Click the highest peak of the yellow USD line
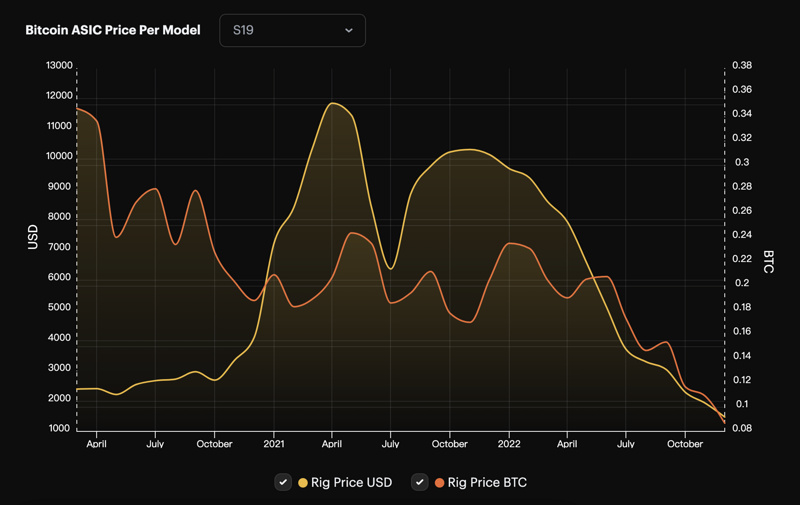800x505 pixels. point(333,103)
